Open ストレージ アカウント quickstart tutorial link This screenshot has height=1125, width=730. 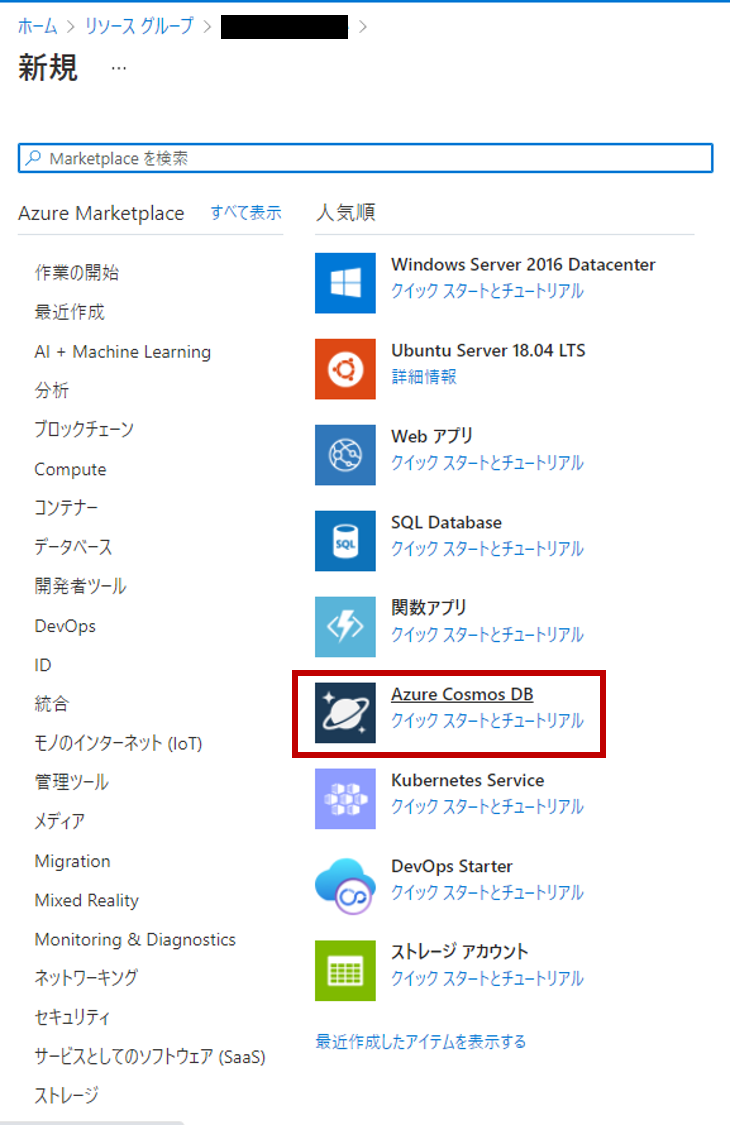tap(487, 979)
